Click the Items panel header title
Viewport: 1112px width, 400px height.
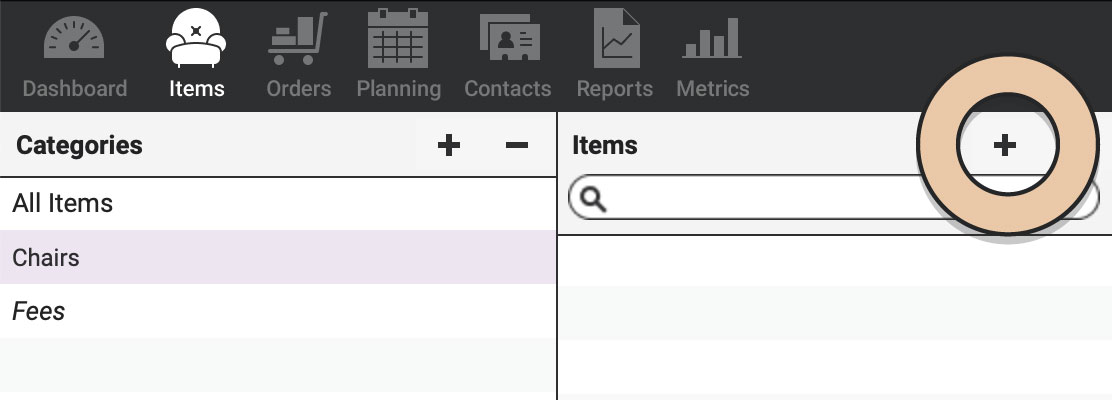[x=604, y=145]
